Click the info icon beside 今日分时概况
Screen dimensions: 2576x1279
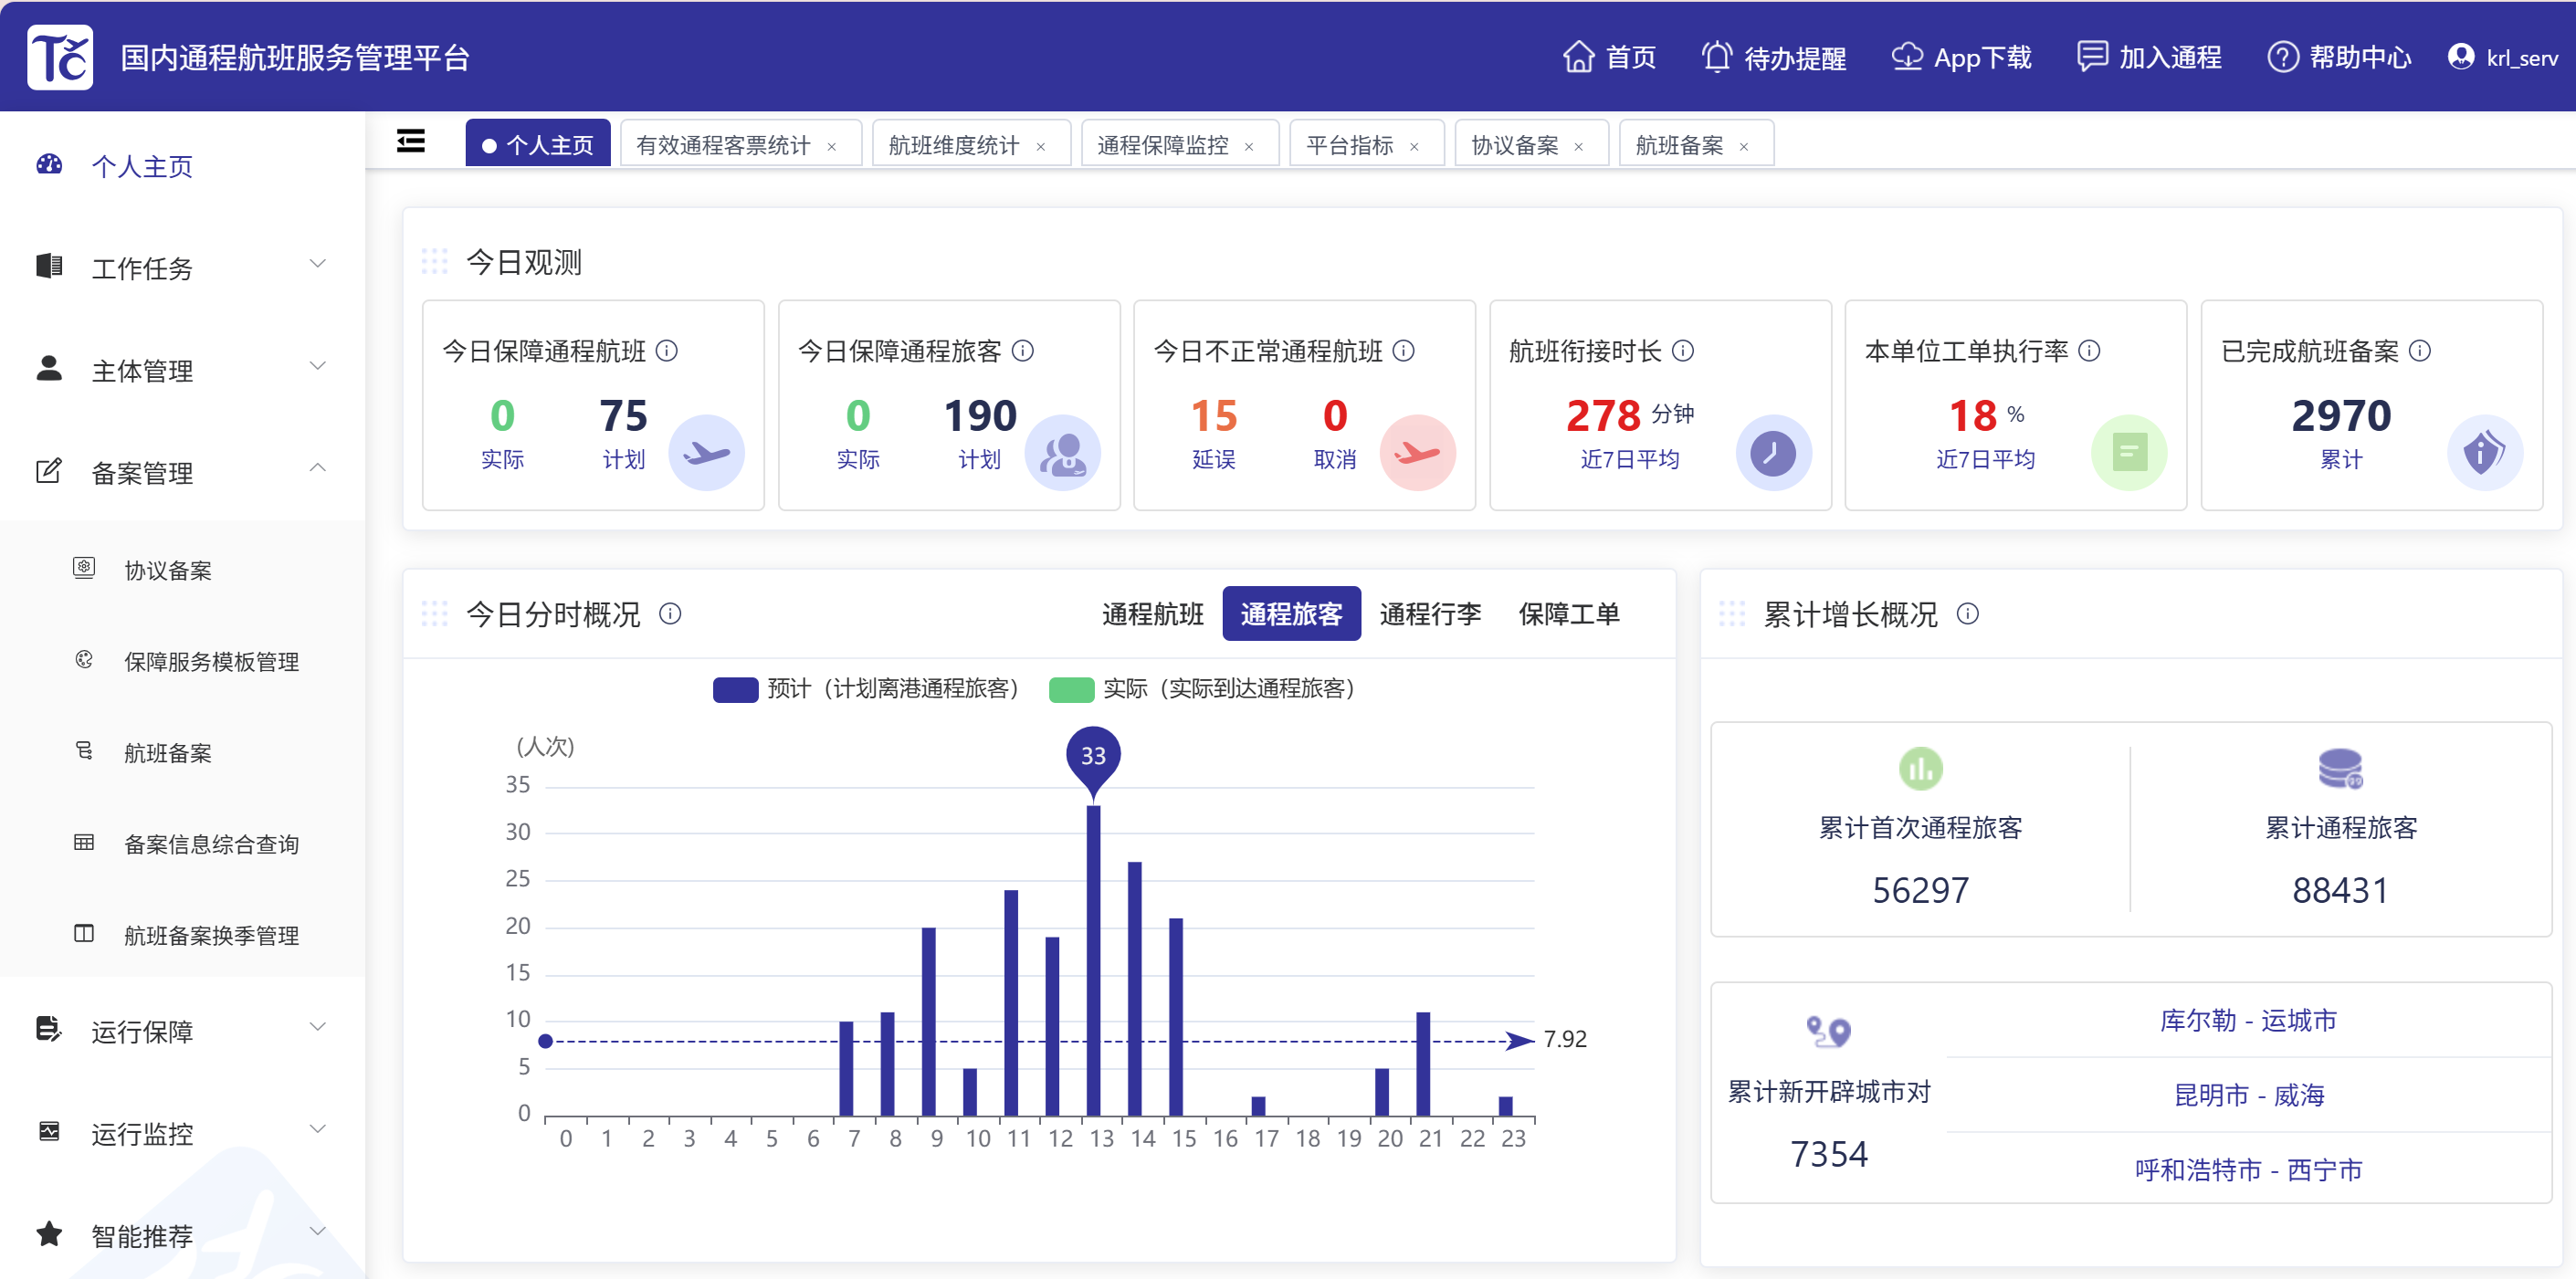pyautogui.click(x=670, y=614)
